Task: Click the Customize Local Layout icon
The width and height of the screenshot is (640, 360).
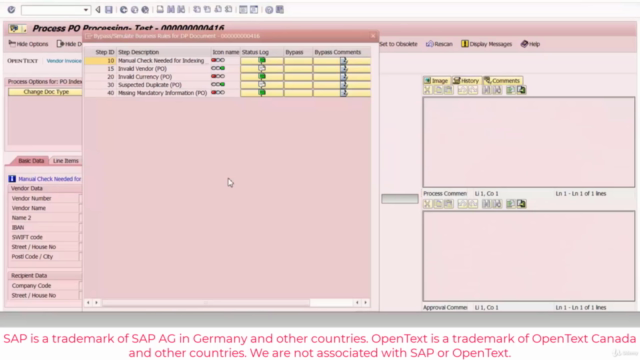Action: coord(280,9)
